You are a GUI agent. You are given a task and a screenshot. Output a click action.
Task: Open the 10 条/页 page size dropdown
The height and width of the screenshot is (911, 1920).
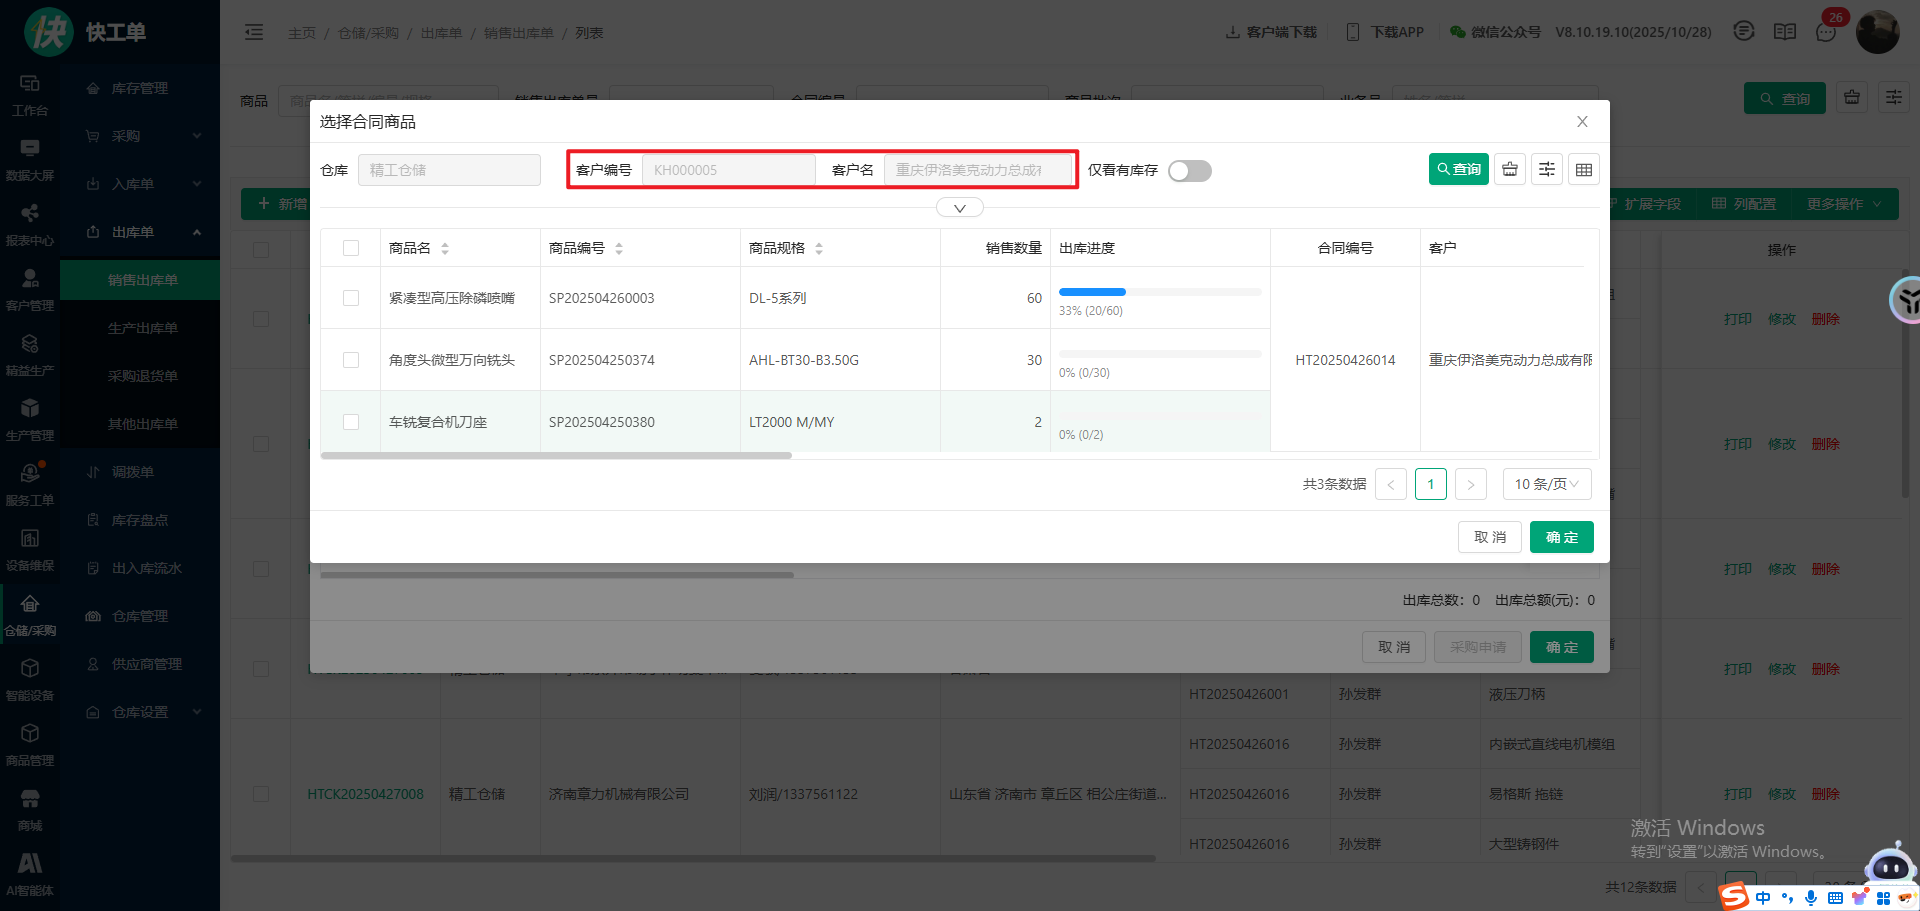(1546, 484)
